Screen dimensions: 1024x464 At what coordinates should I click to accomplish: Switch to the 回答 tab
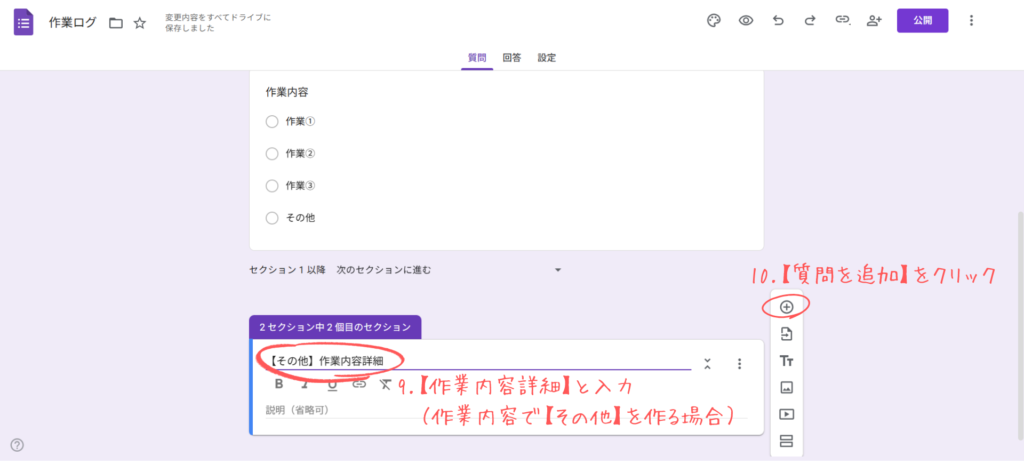coord(511,58)
